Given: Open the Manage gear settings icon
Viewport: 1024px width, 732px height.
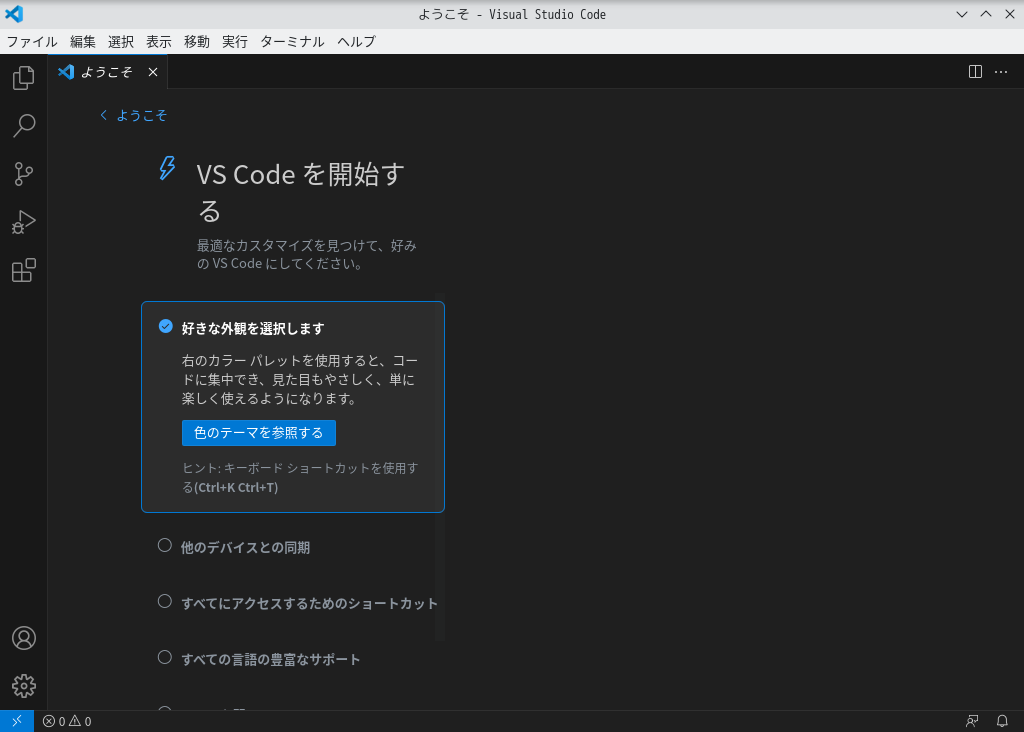Looking at the screenshot, I should (x=24, y=686).
